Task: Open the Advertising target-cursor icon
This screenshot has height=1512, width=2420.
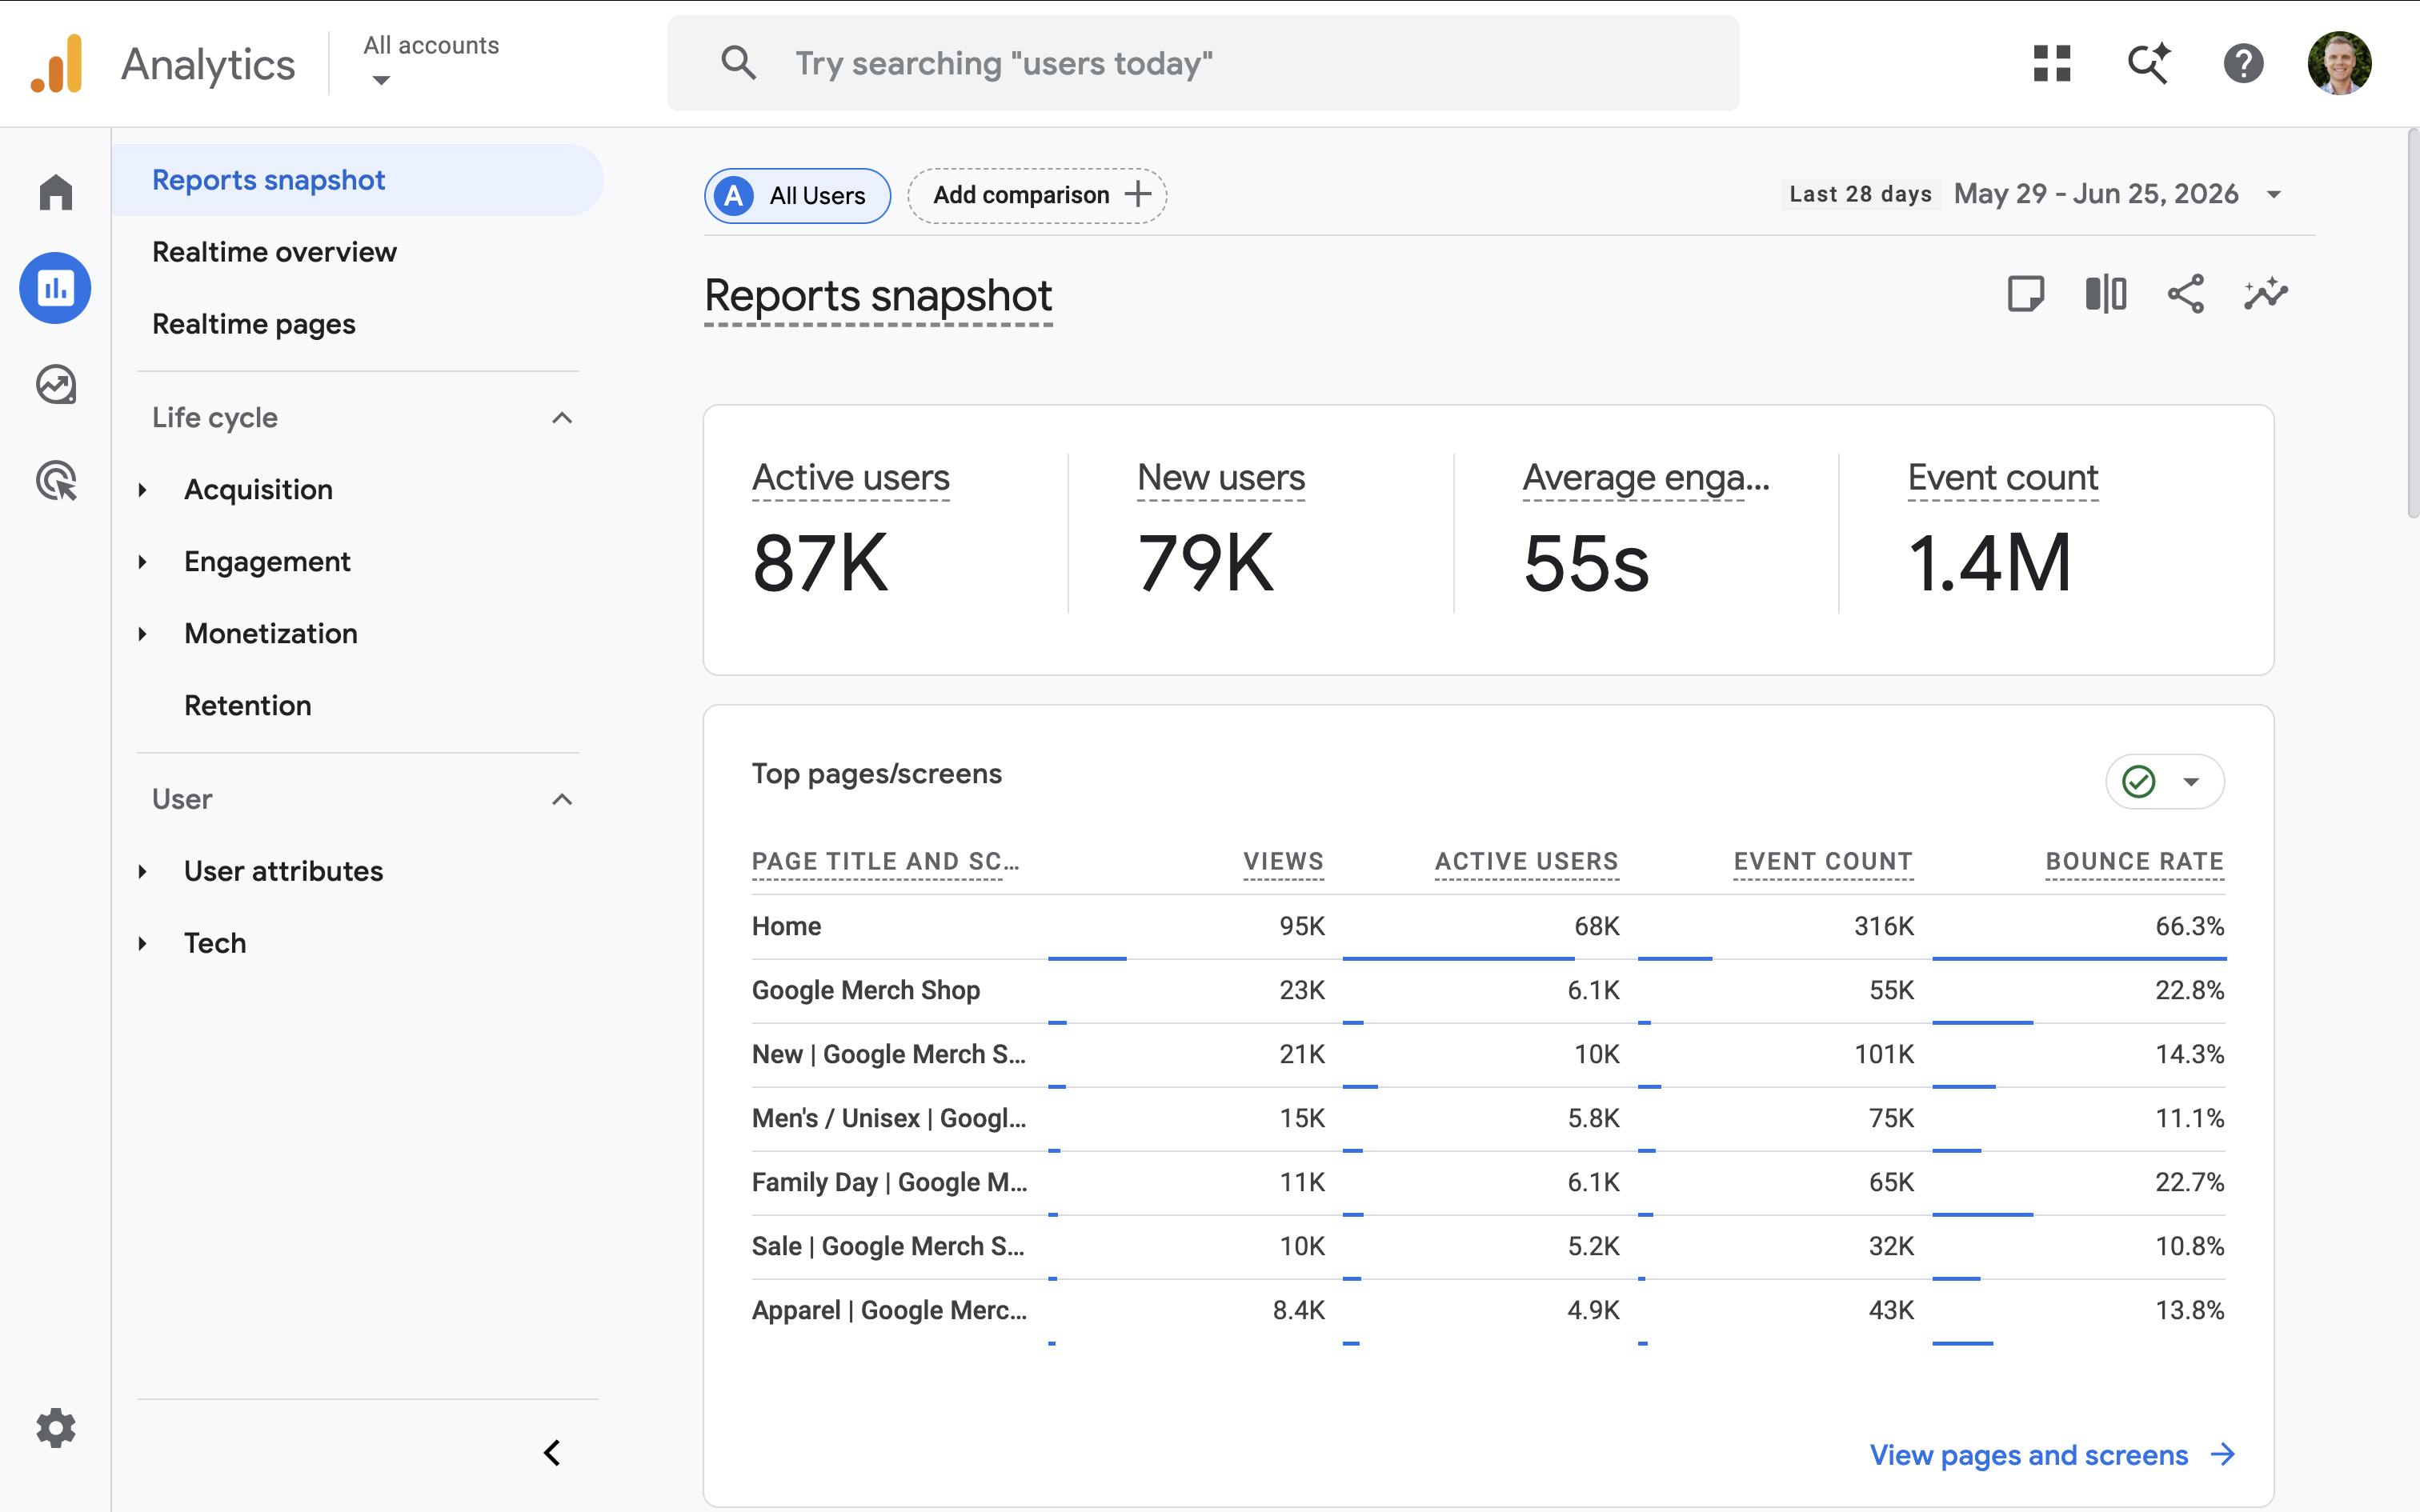Action: click(x=56, y=480)
